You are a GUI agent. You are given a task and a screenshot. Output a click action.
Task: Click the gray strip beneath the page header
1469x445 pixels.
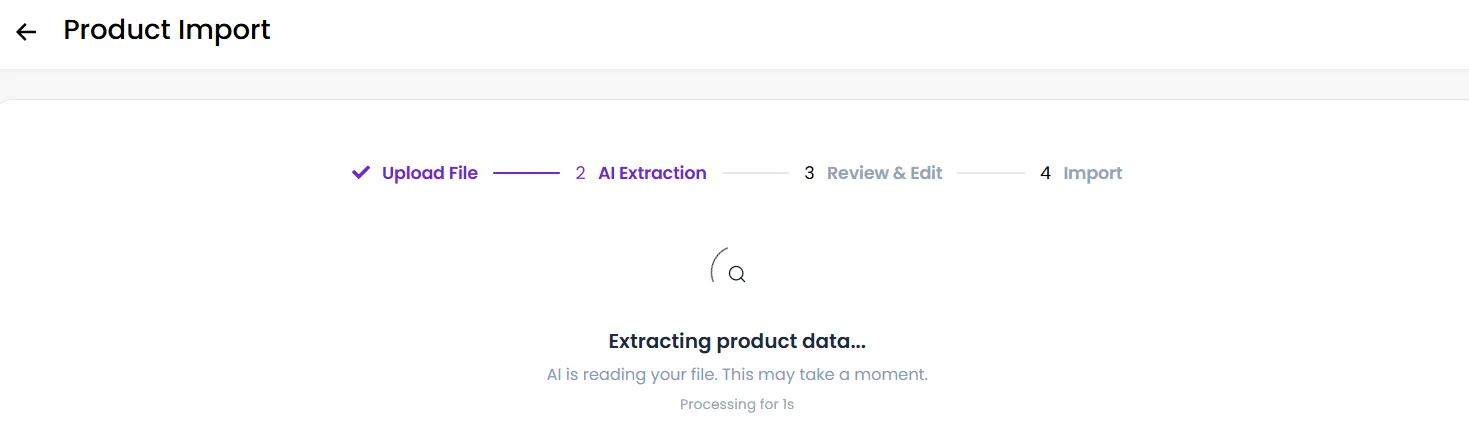click(734, 84)
